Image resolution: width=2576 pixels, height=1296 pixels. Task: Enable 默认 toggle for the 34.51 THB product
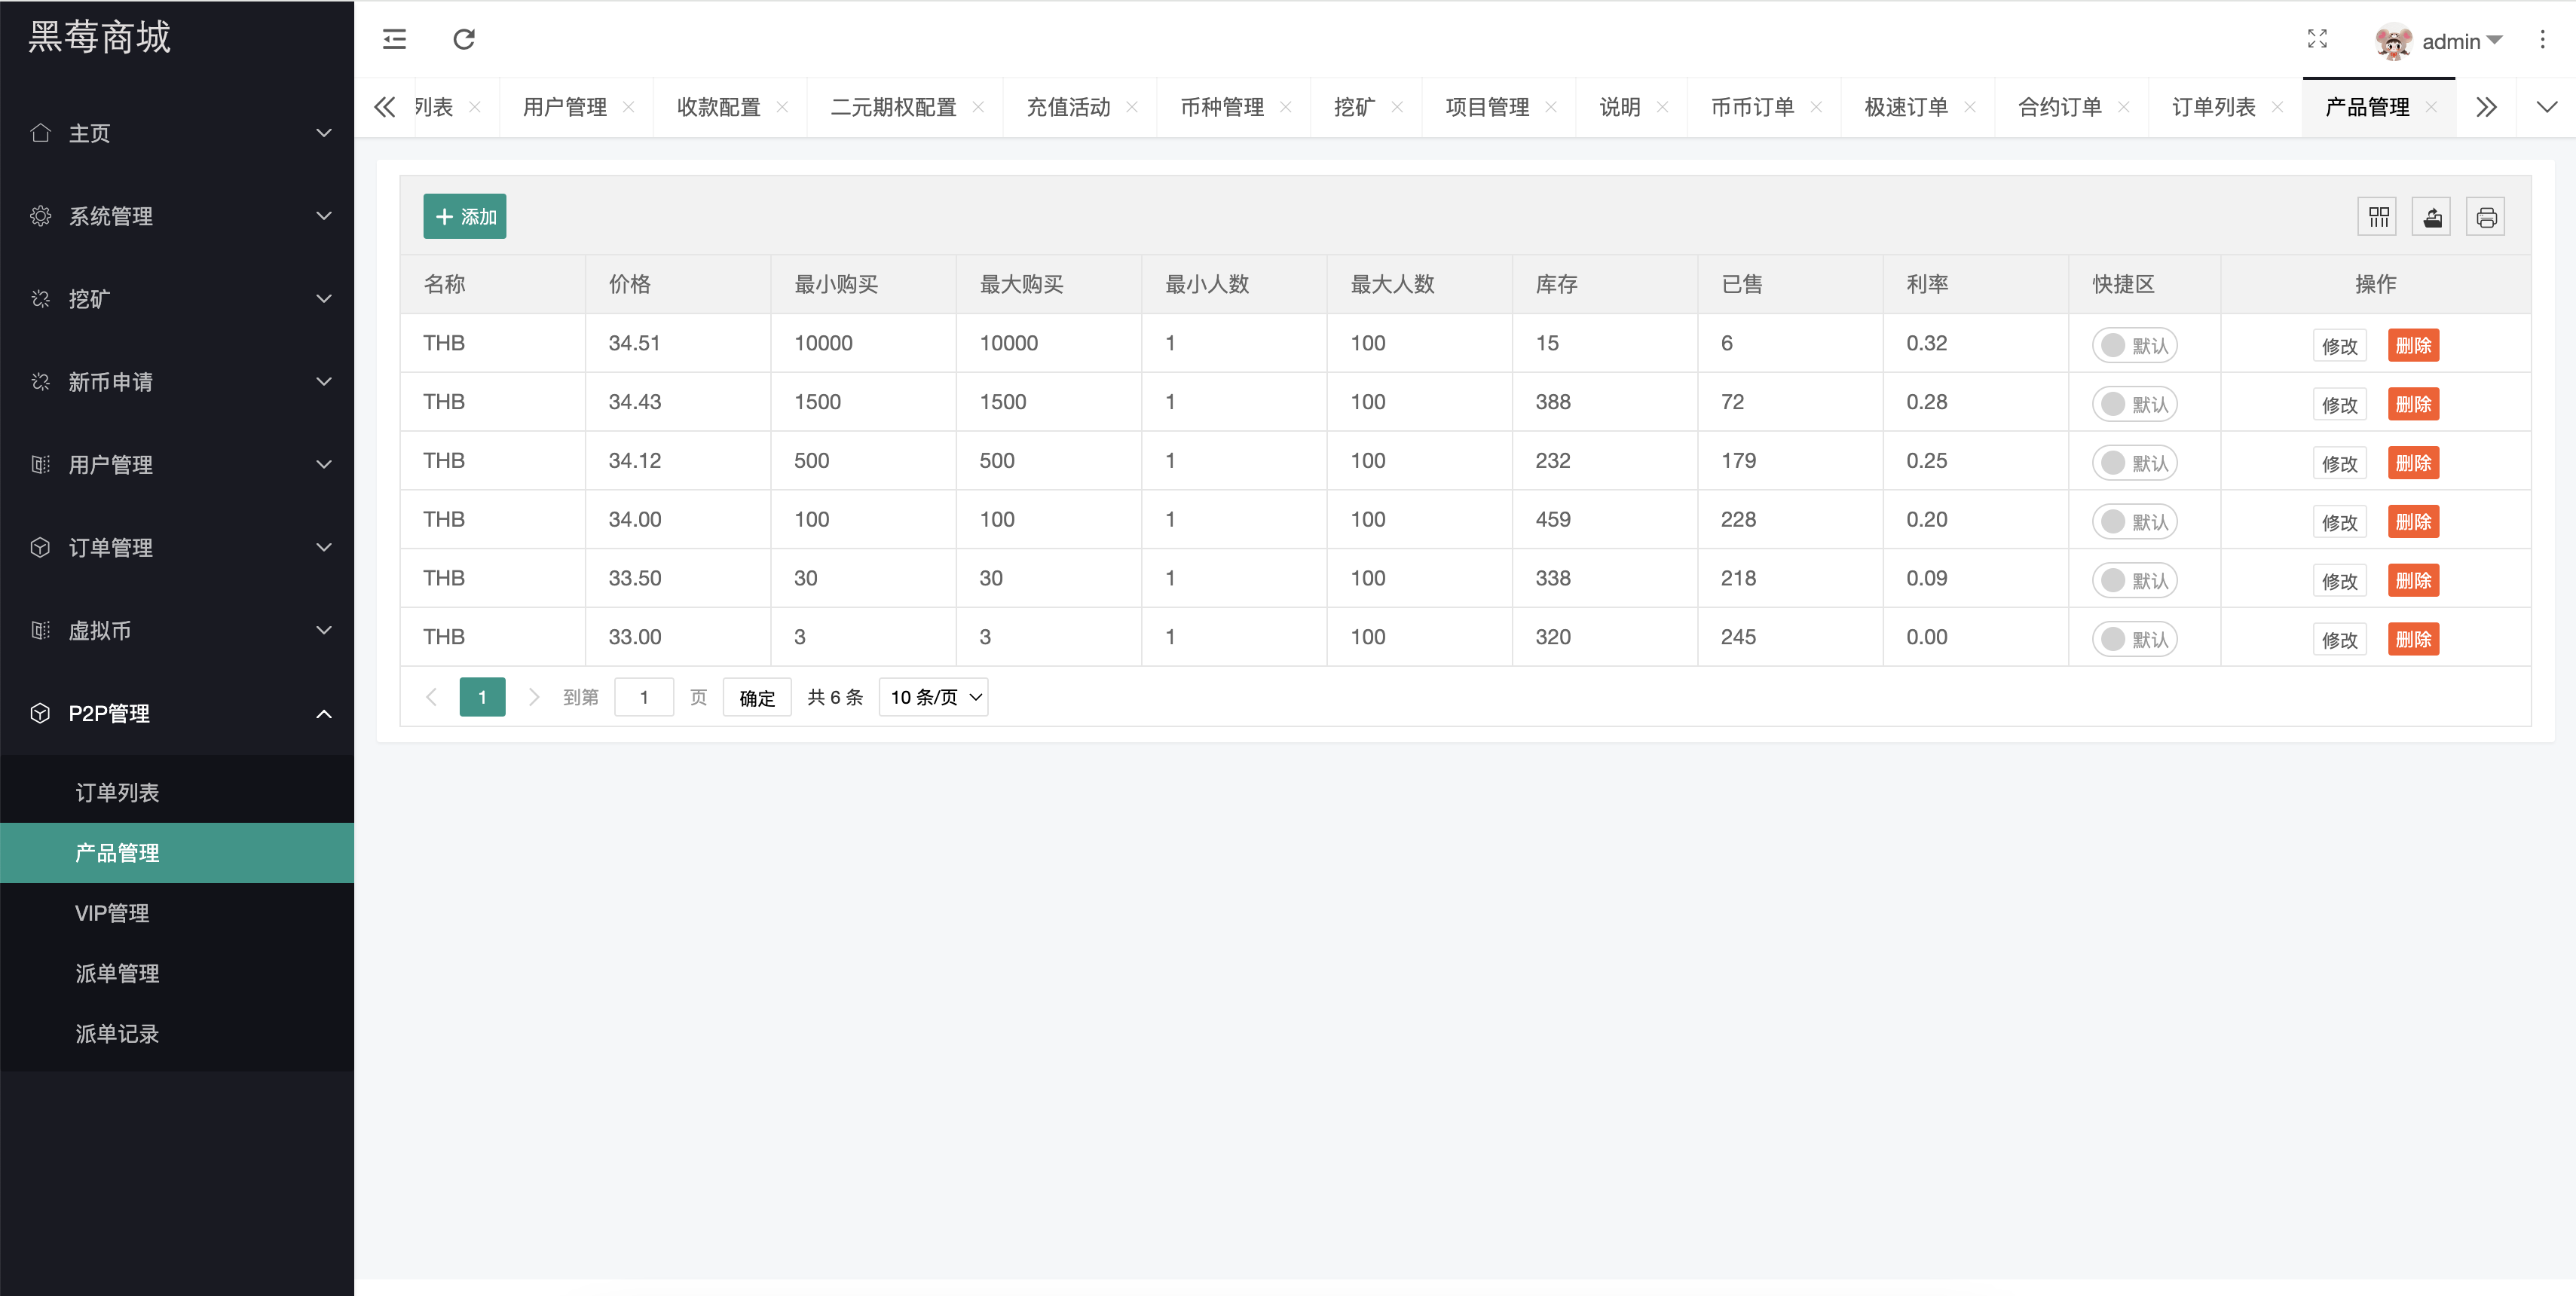pos(2135,344)
